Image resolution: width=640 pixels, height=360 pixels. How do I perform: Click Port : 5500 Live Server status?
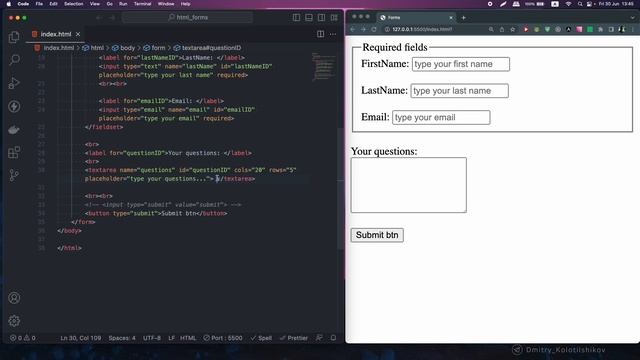point(223,338)
